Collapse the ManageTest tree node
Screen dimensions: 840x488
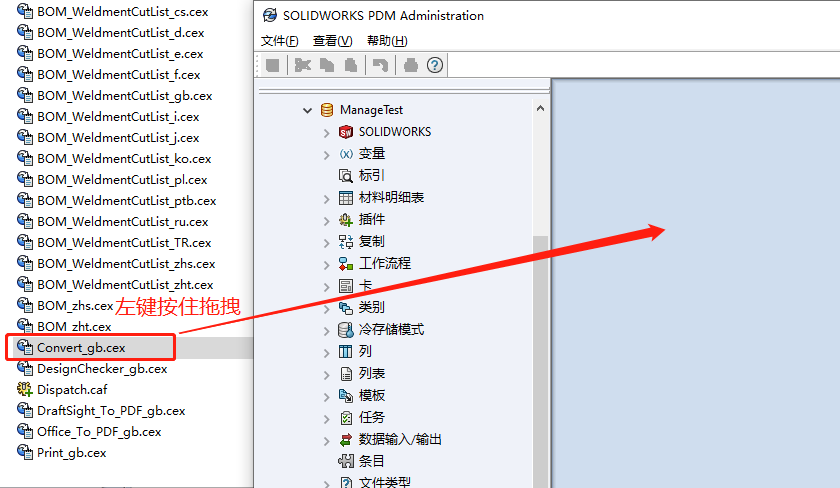[308, 110]
